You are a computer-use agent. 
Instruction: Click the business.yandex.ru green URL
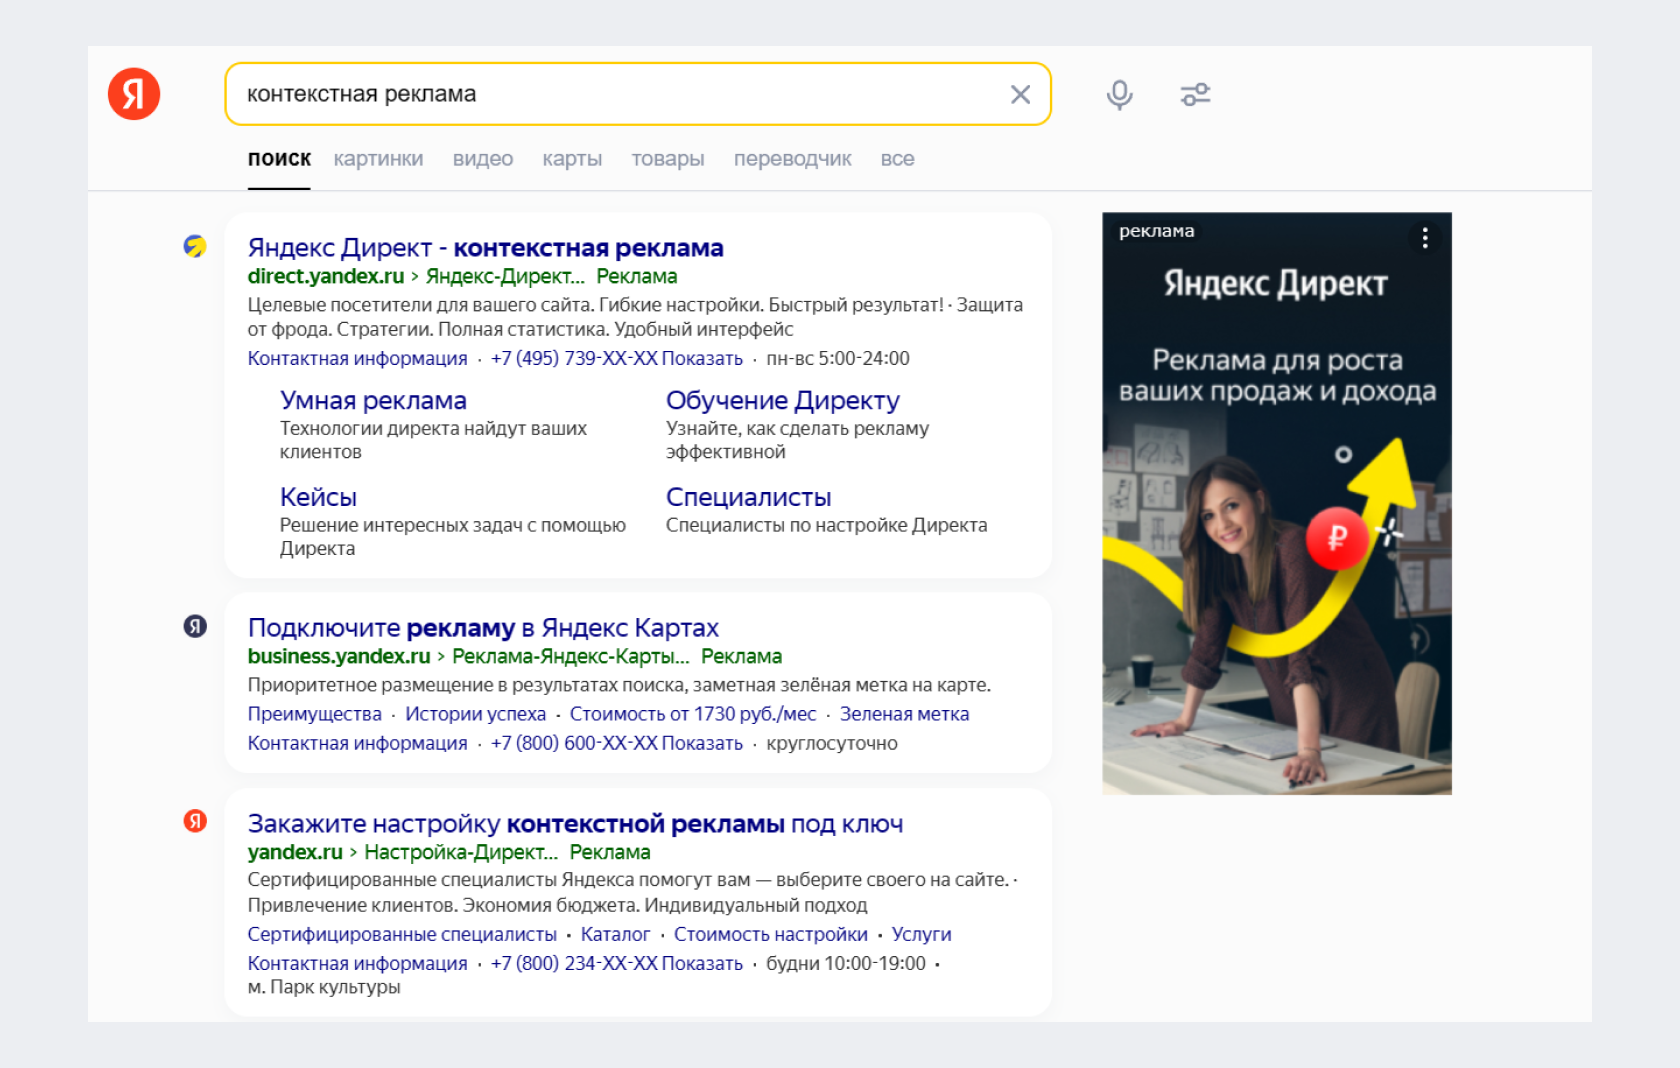click(339, 656)
